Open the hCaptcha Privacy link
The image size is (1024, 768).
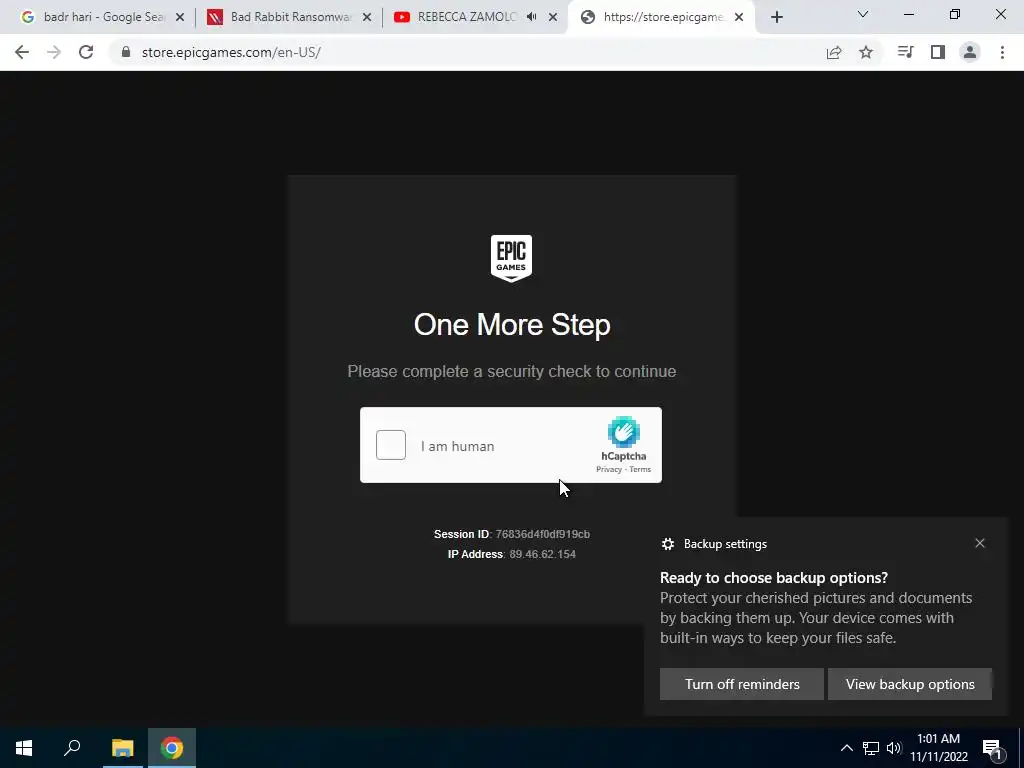pyautogui.click(x=609, y=470)
